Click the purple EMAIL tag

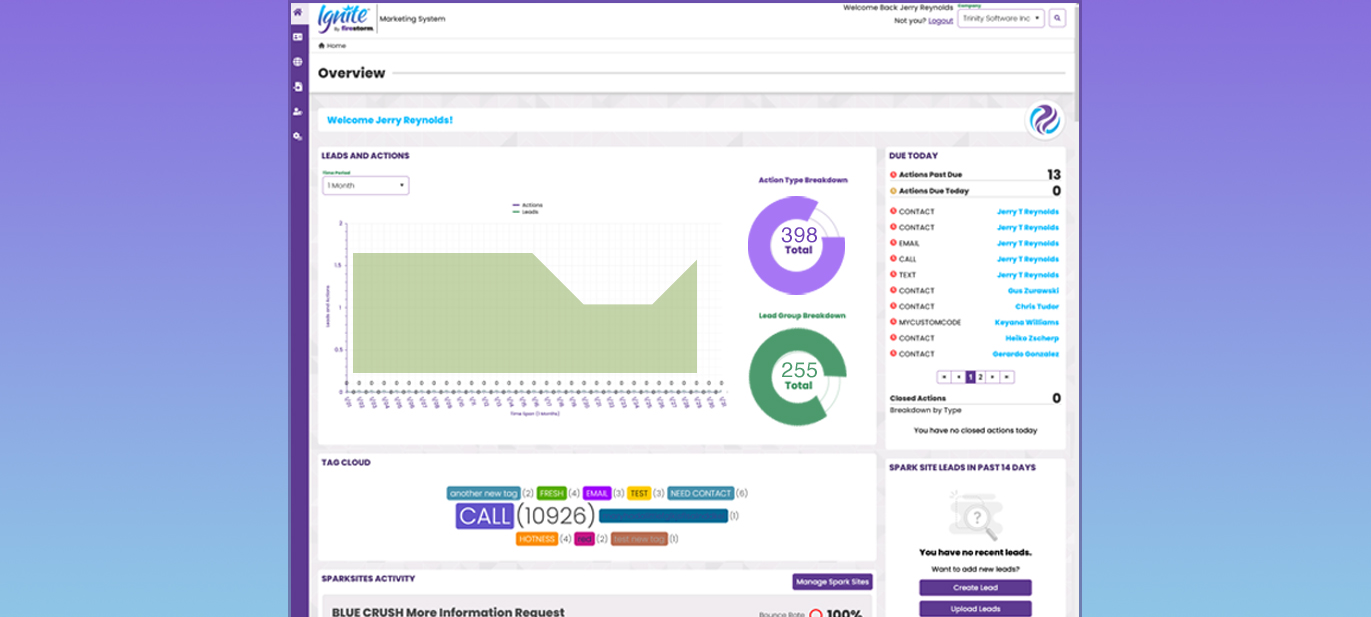597,493
